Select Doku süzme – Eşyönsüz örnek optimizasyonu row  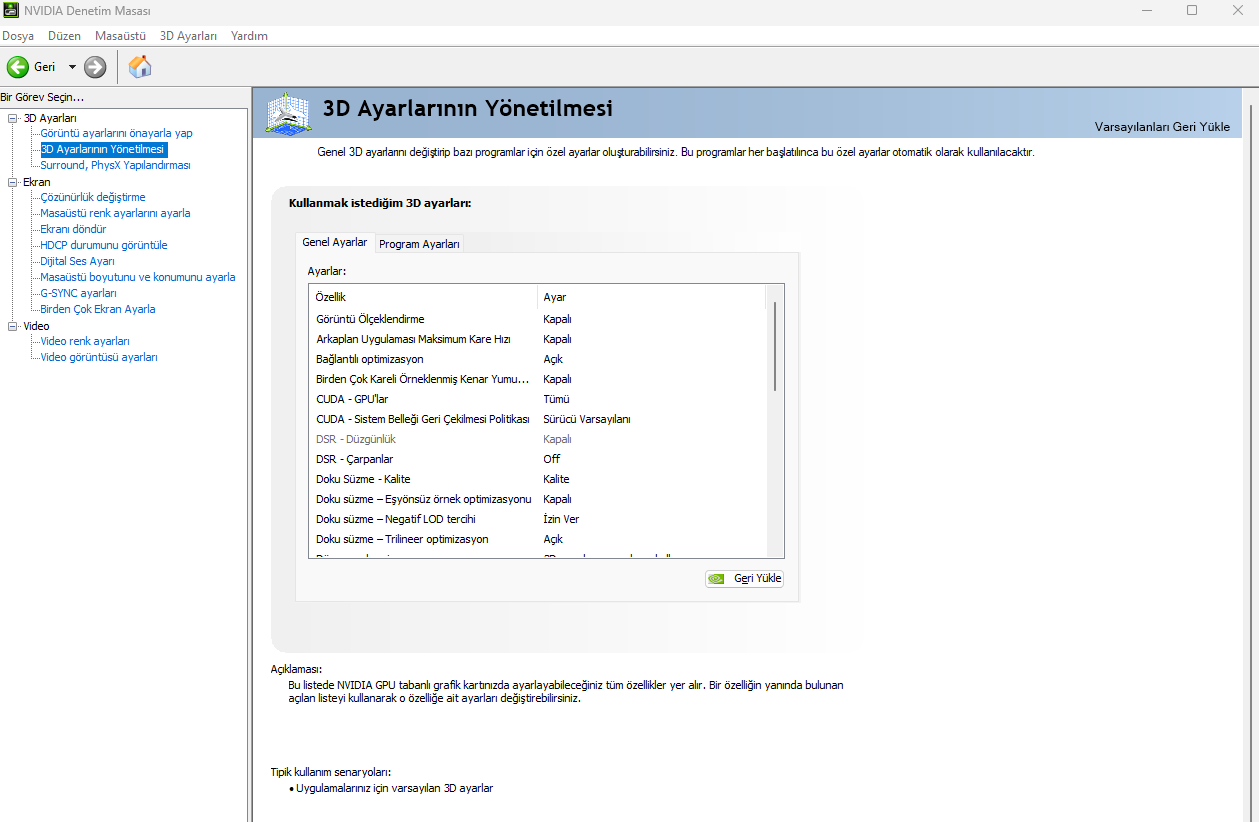538,499
